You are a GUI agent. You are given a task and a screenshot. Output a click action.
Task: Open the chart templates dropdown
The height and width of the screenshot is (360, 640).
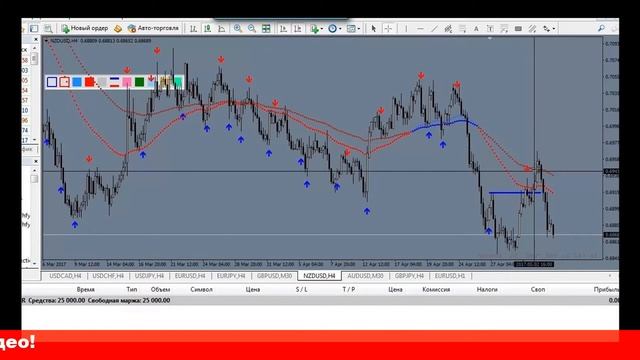click(x=353, y=29)
